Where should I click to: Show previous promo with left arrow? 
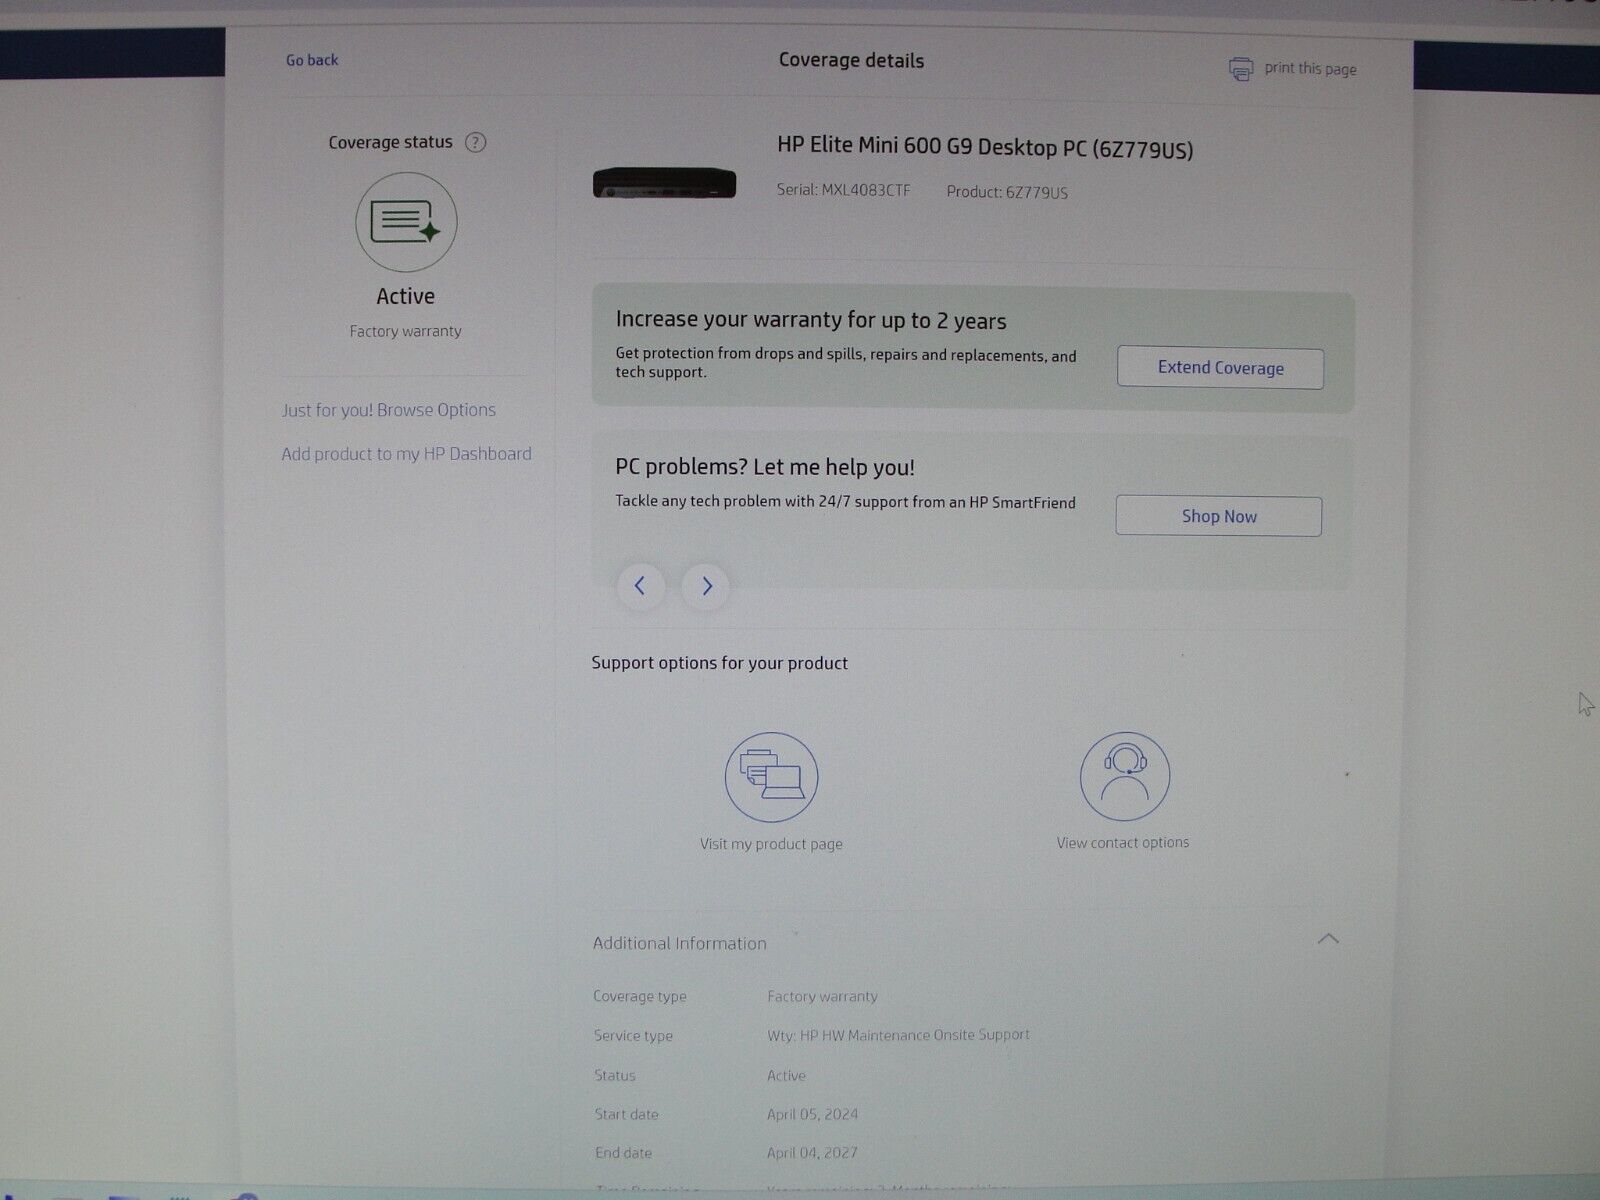point(640,586)
